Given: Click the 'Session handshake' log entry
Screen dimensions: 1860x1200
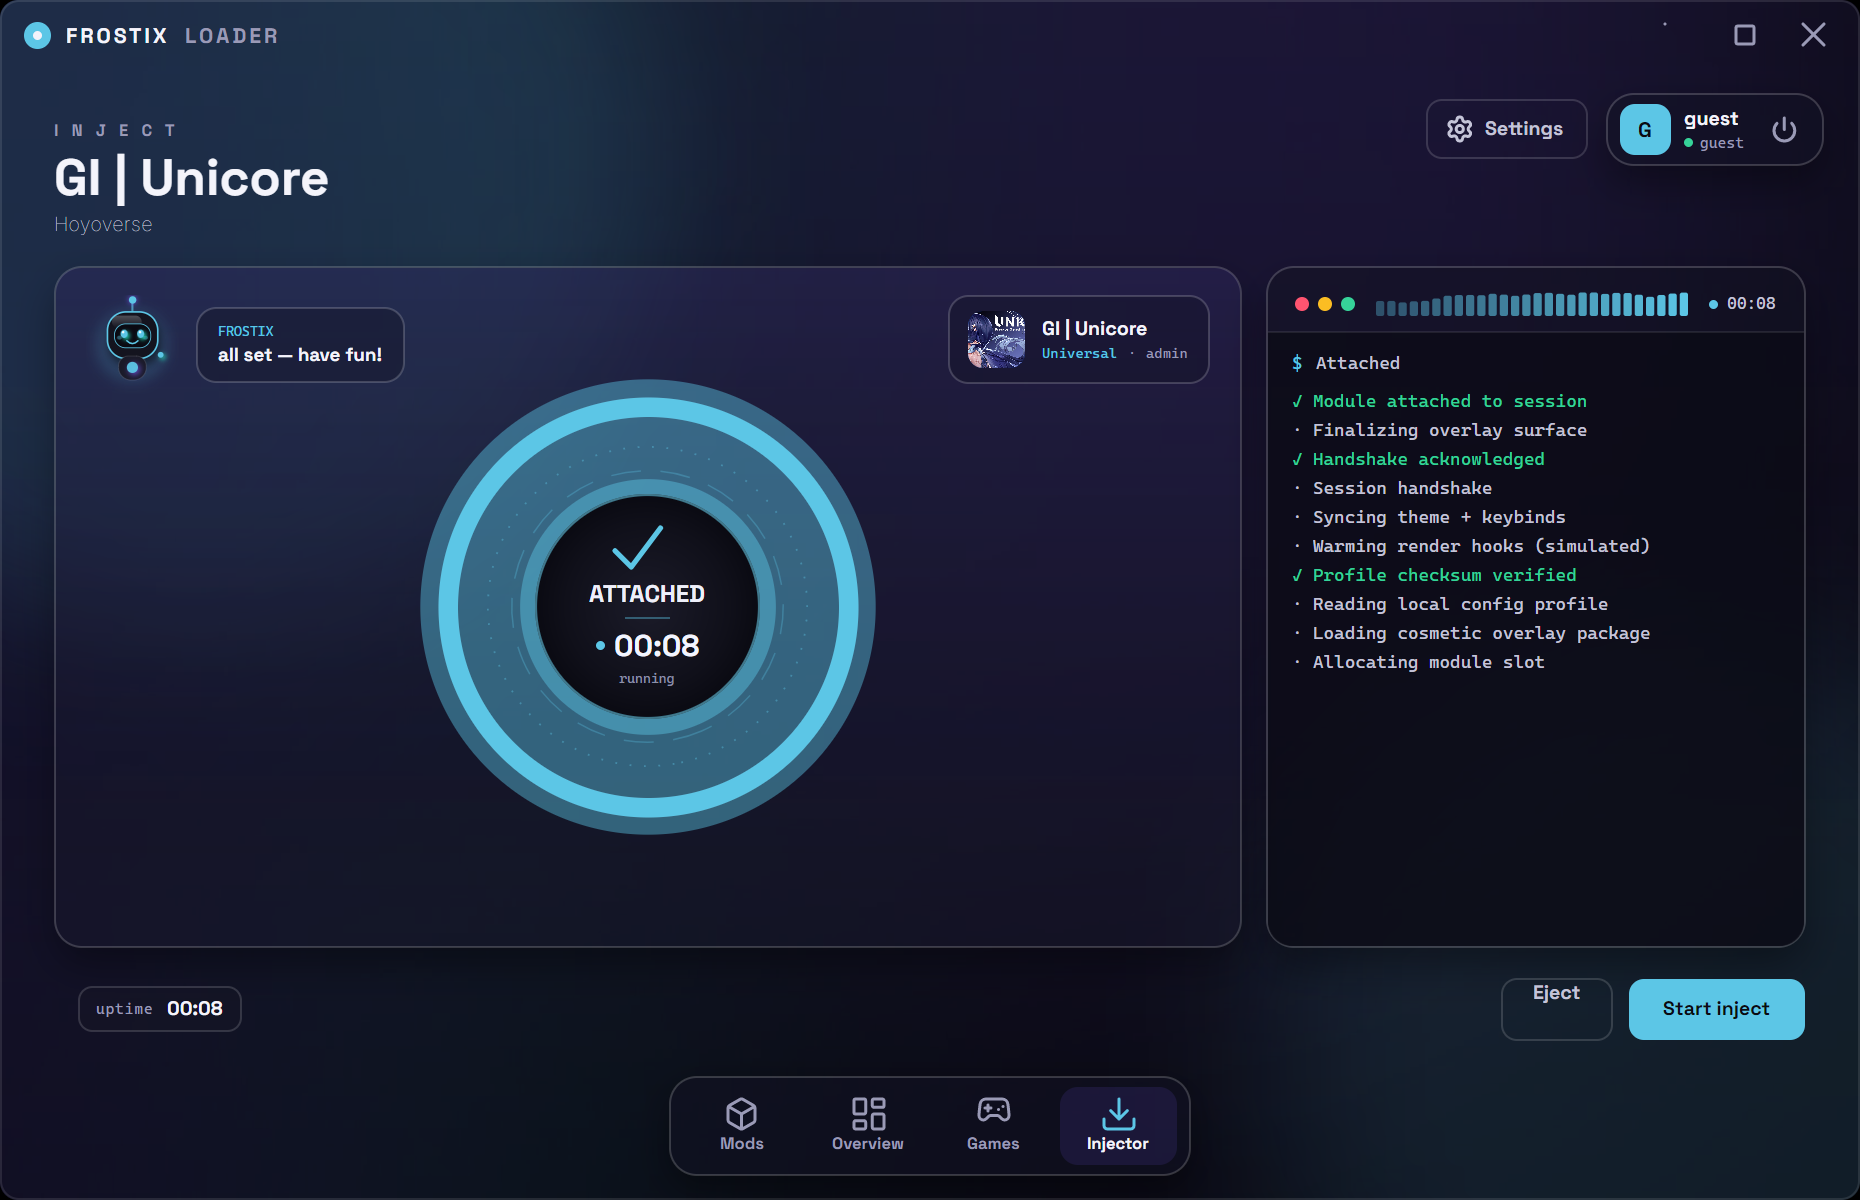Looking at the screenshot, I should click(x=1392, y=488).
